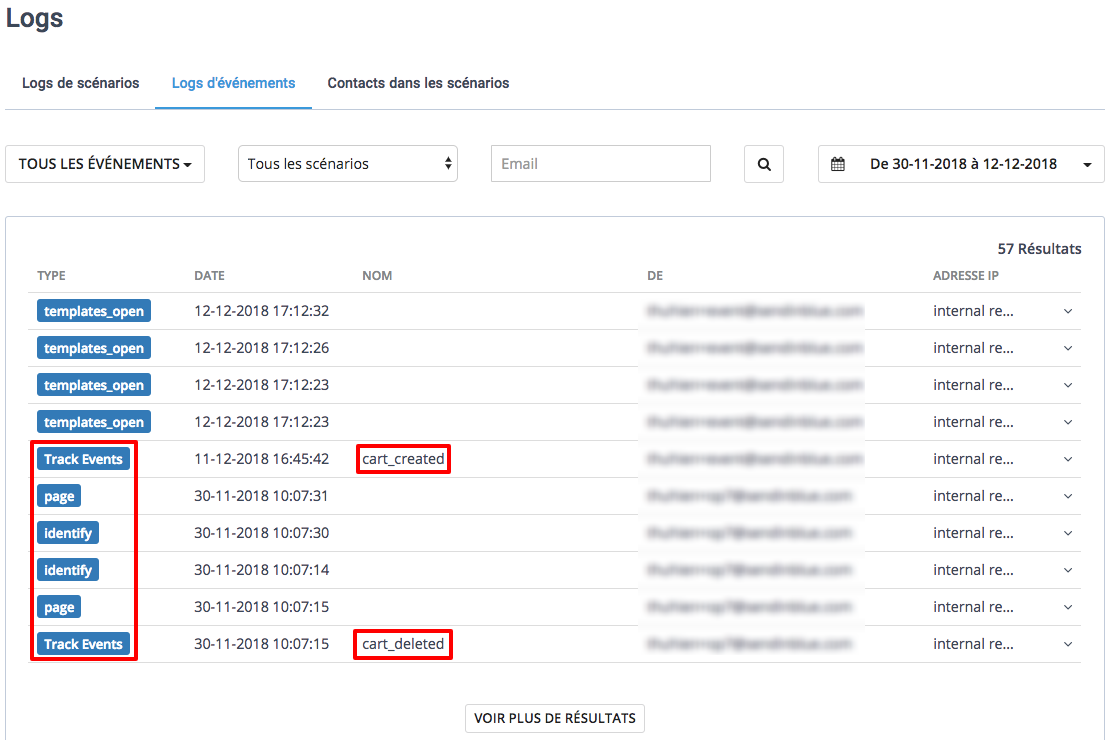The image size is (1110, 740).
Task: Expand the row dated 12-12-2018 17:12:26
Action: click(1068, 348)
